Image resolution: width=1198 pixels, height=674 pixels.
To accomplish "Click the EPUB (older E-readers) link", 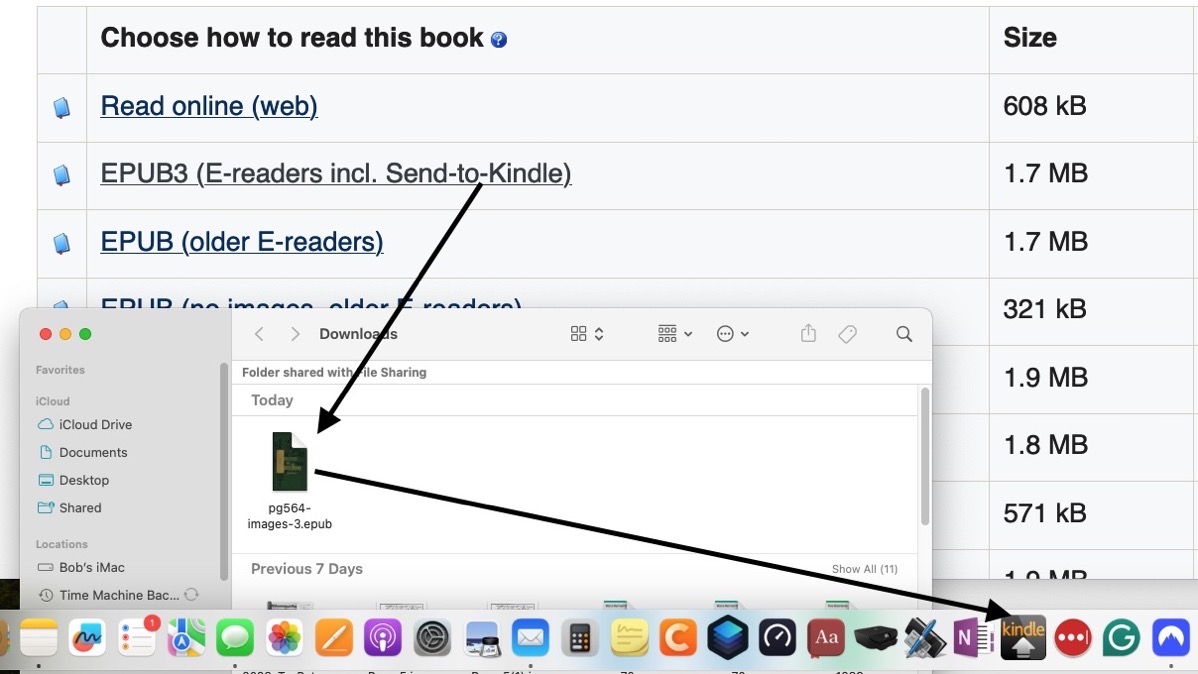I will pyautogui.click(x=242, y=242).
